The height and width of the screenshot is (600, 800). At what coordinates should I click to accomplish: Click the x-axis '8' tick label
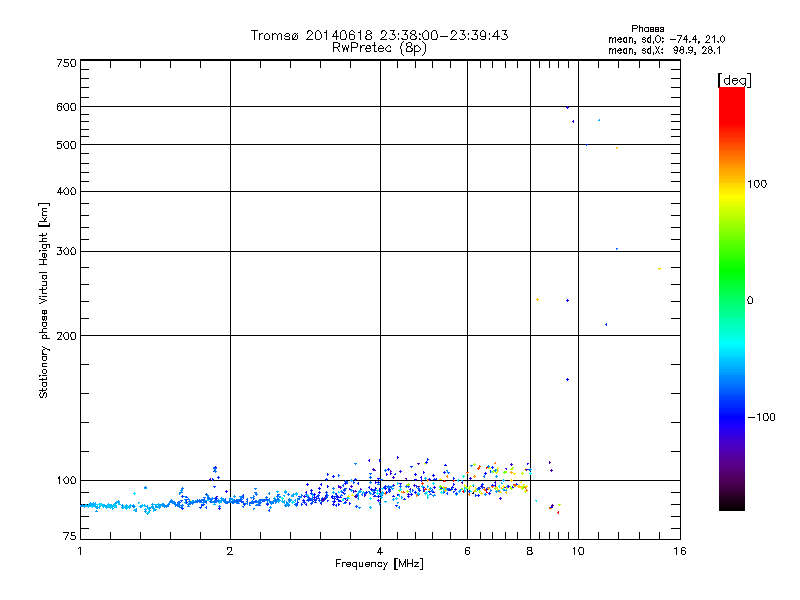pos(530,551)
